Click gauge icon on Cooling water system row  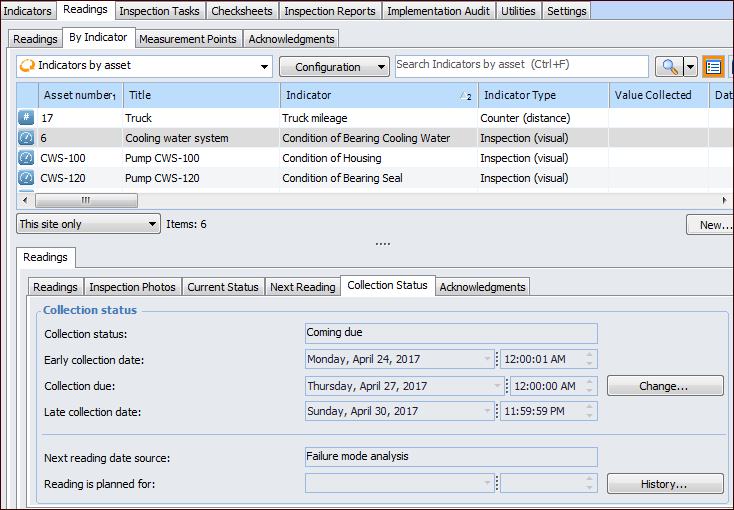click(x=26, y=138)
